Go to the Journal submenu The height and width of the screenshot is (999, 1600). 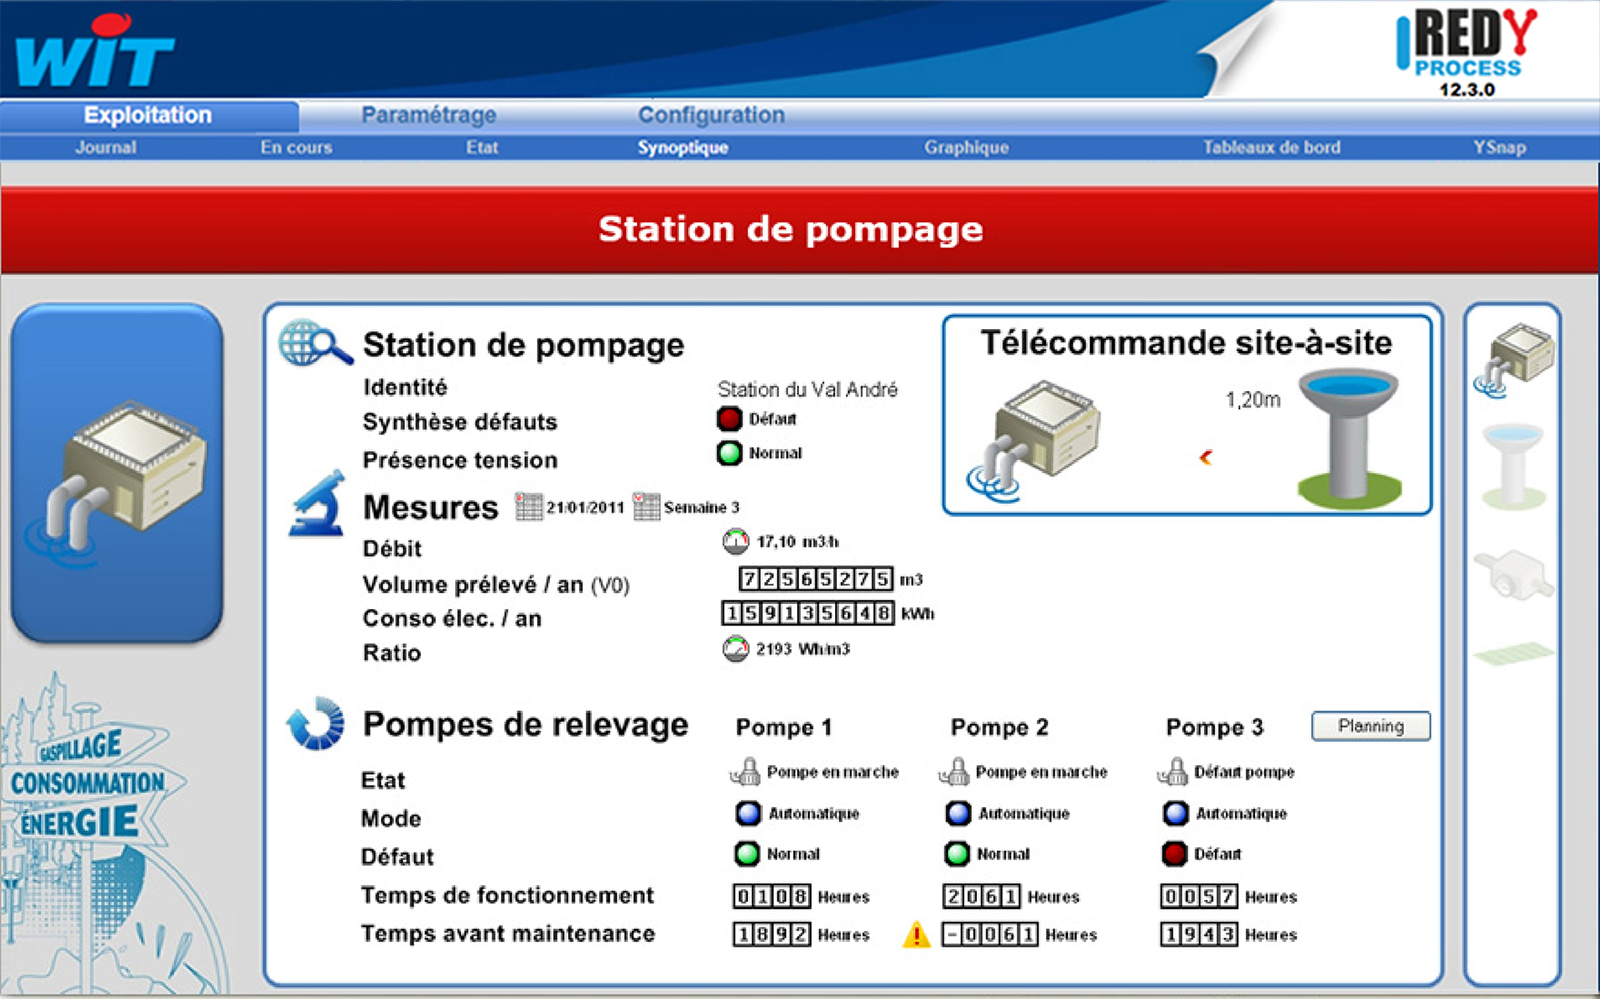[106, 147]
